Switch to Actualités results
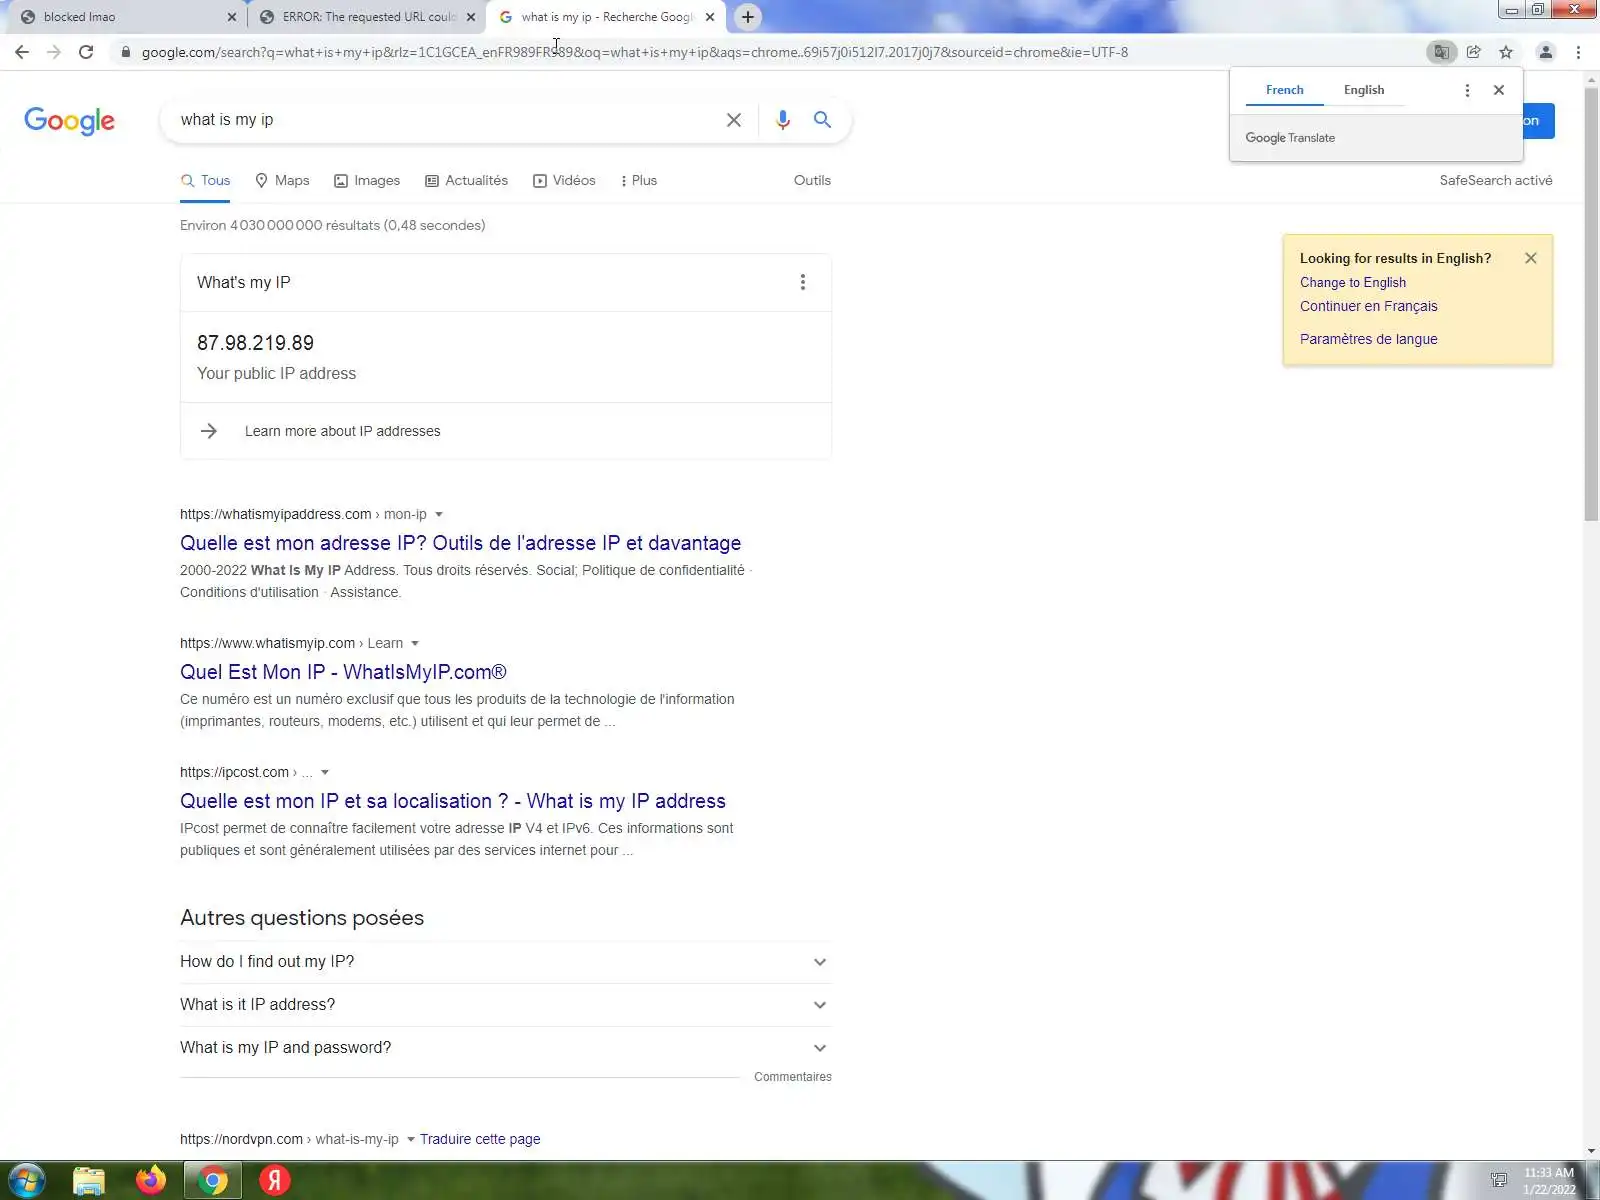This screenshot has width=1600, height=1200. [467, 181]
